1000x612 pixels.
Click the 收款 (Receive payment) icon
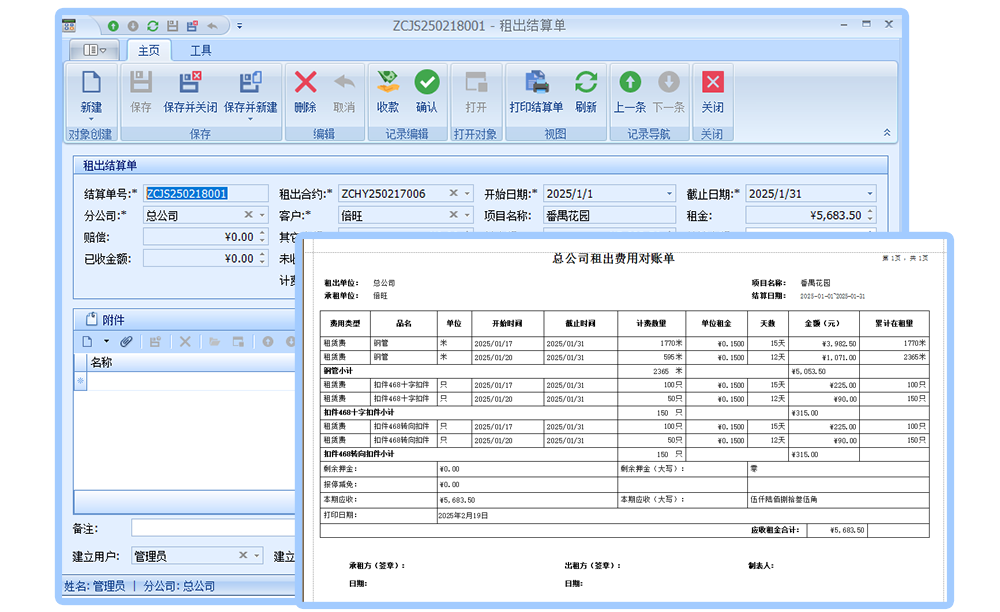point(387,84)
